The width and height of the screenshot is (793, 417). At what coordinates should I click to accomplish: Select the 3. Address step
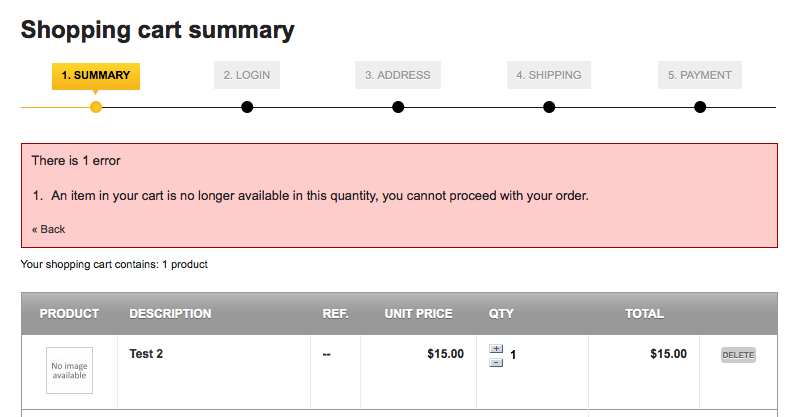(398, 75)
